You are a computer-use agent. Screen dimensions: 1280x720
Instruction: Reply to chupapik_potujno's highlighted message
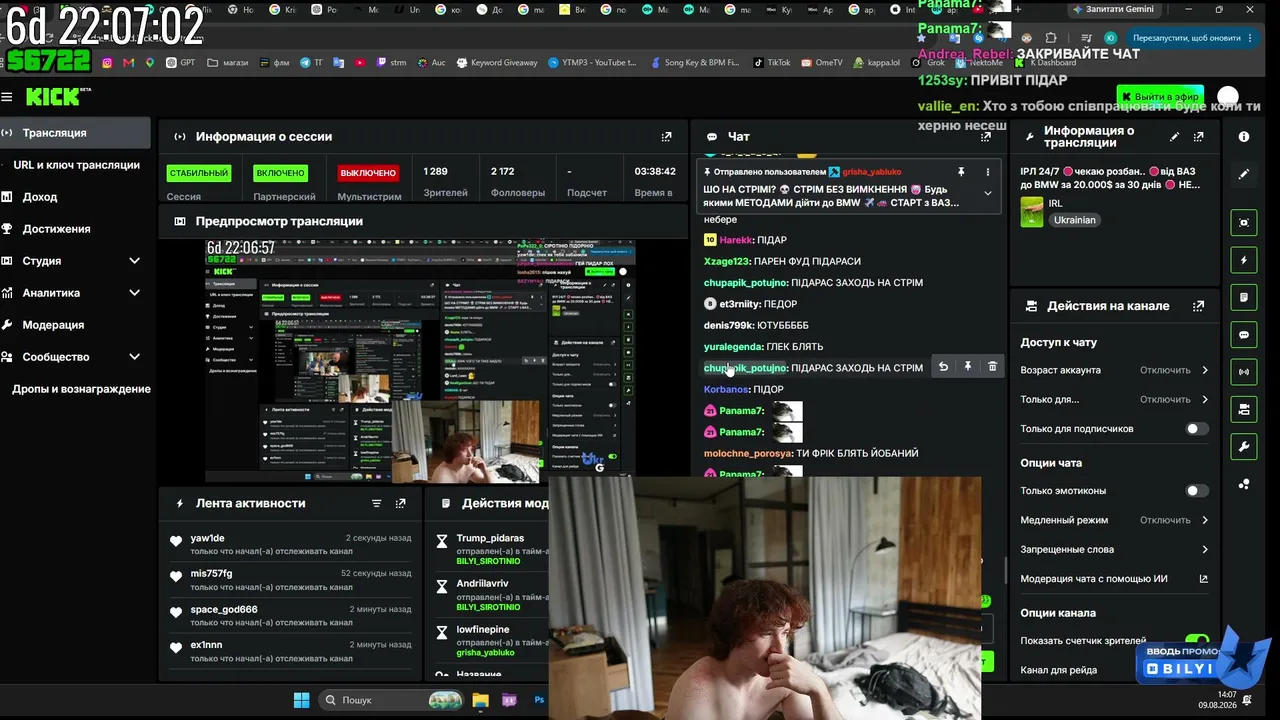coord(943,367)
